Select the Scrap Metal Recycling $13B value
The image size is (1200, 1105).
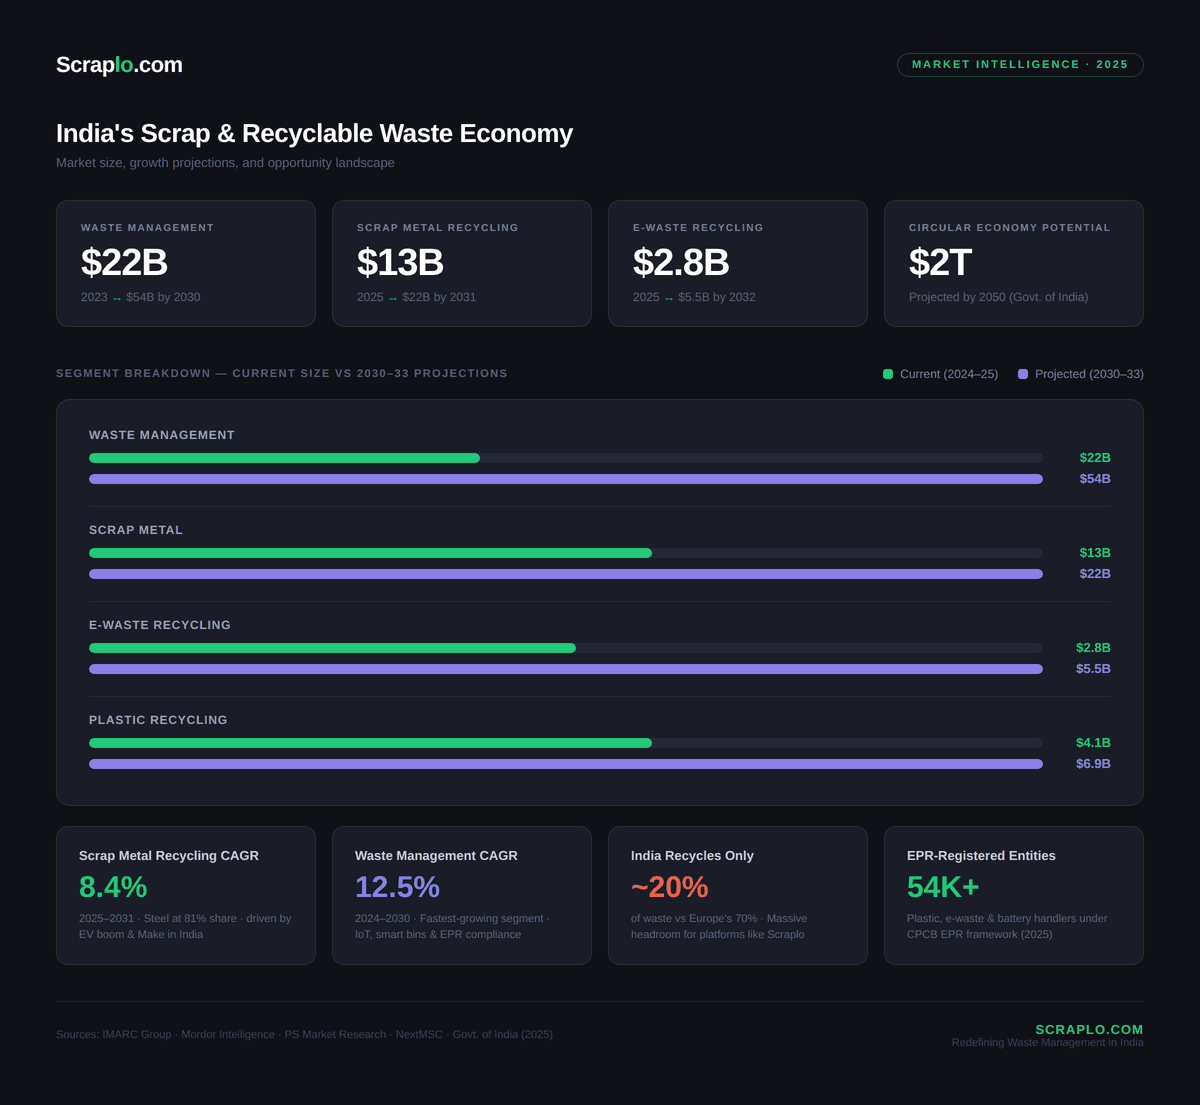400,262
